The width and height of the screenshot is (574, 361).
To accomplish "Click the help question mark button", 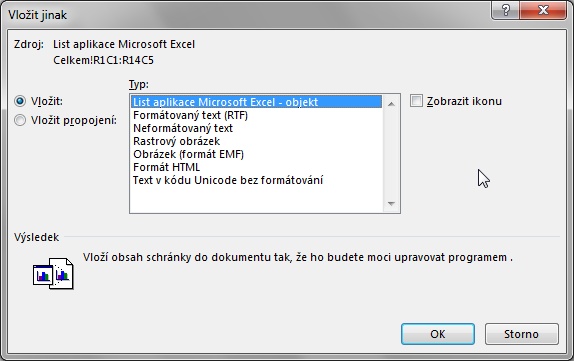I will (505, 10).
